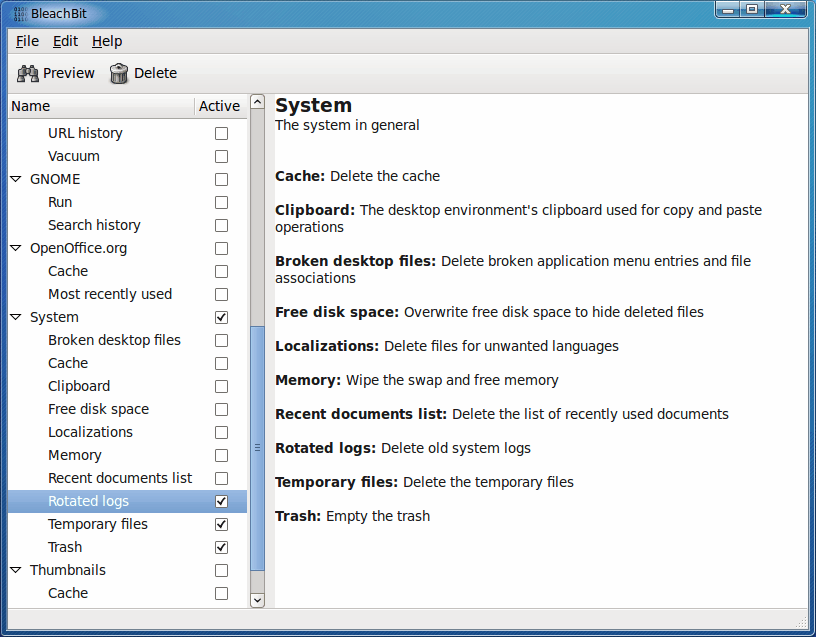This screenshot has width=816, height=637.
Task: Enable the Vacuum checkbox
Action: click(x=221, y=156)
